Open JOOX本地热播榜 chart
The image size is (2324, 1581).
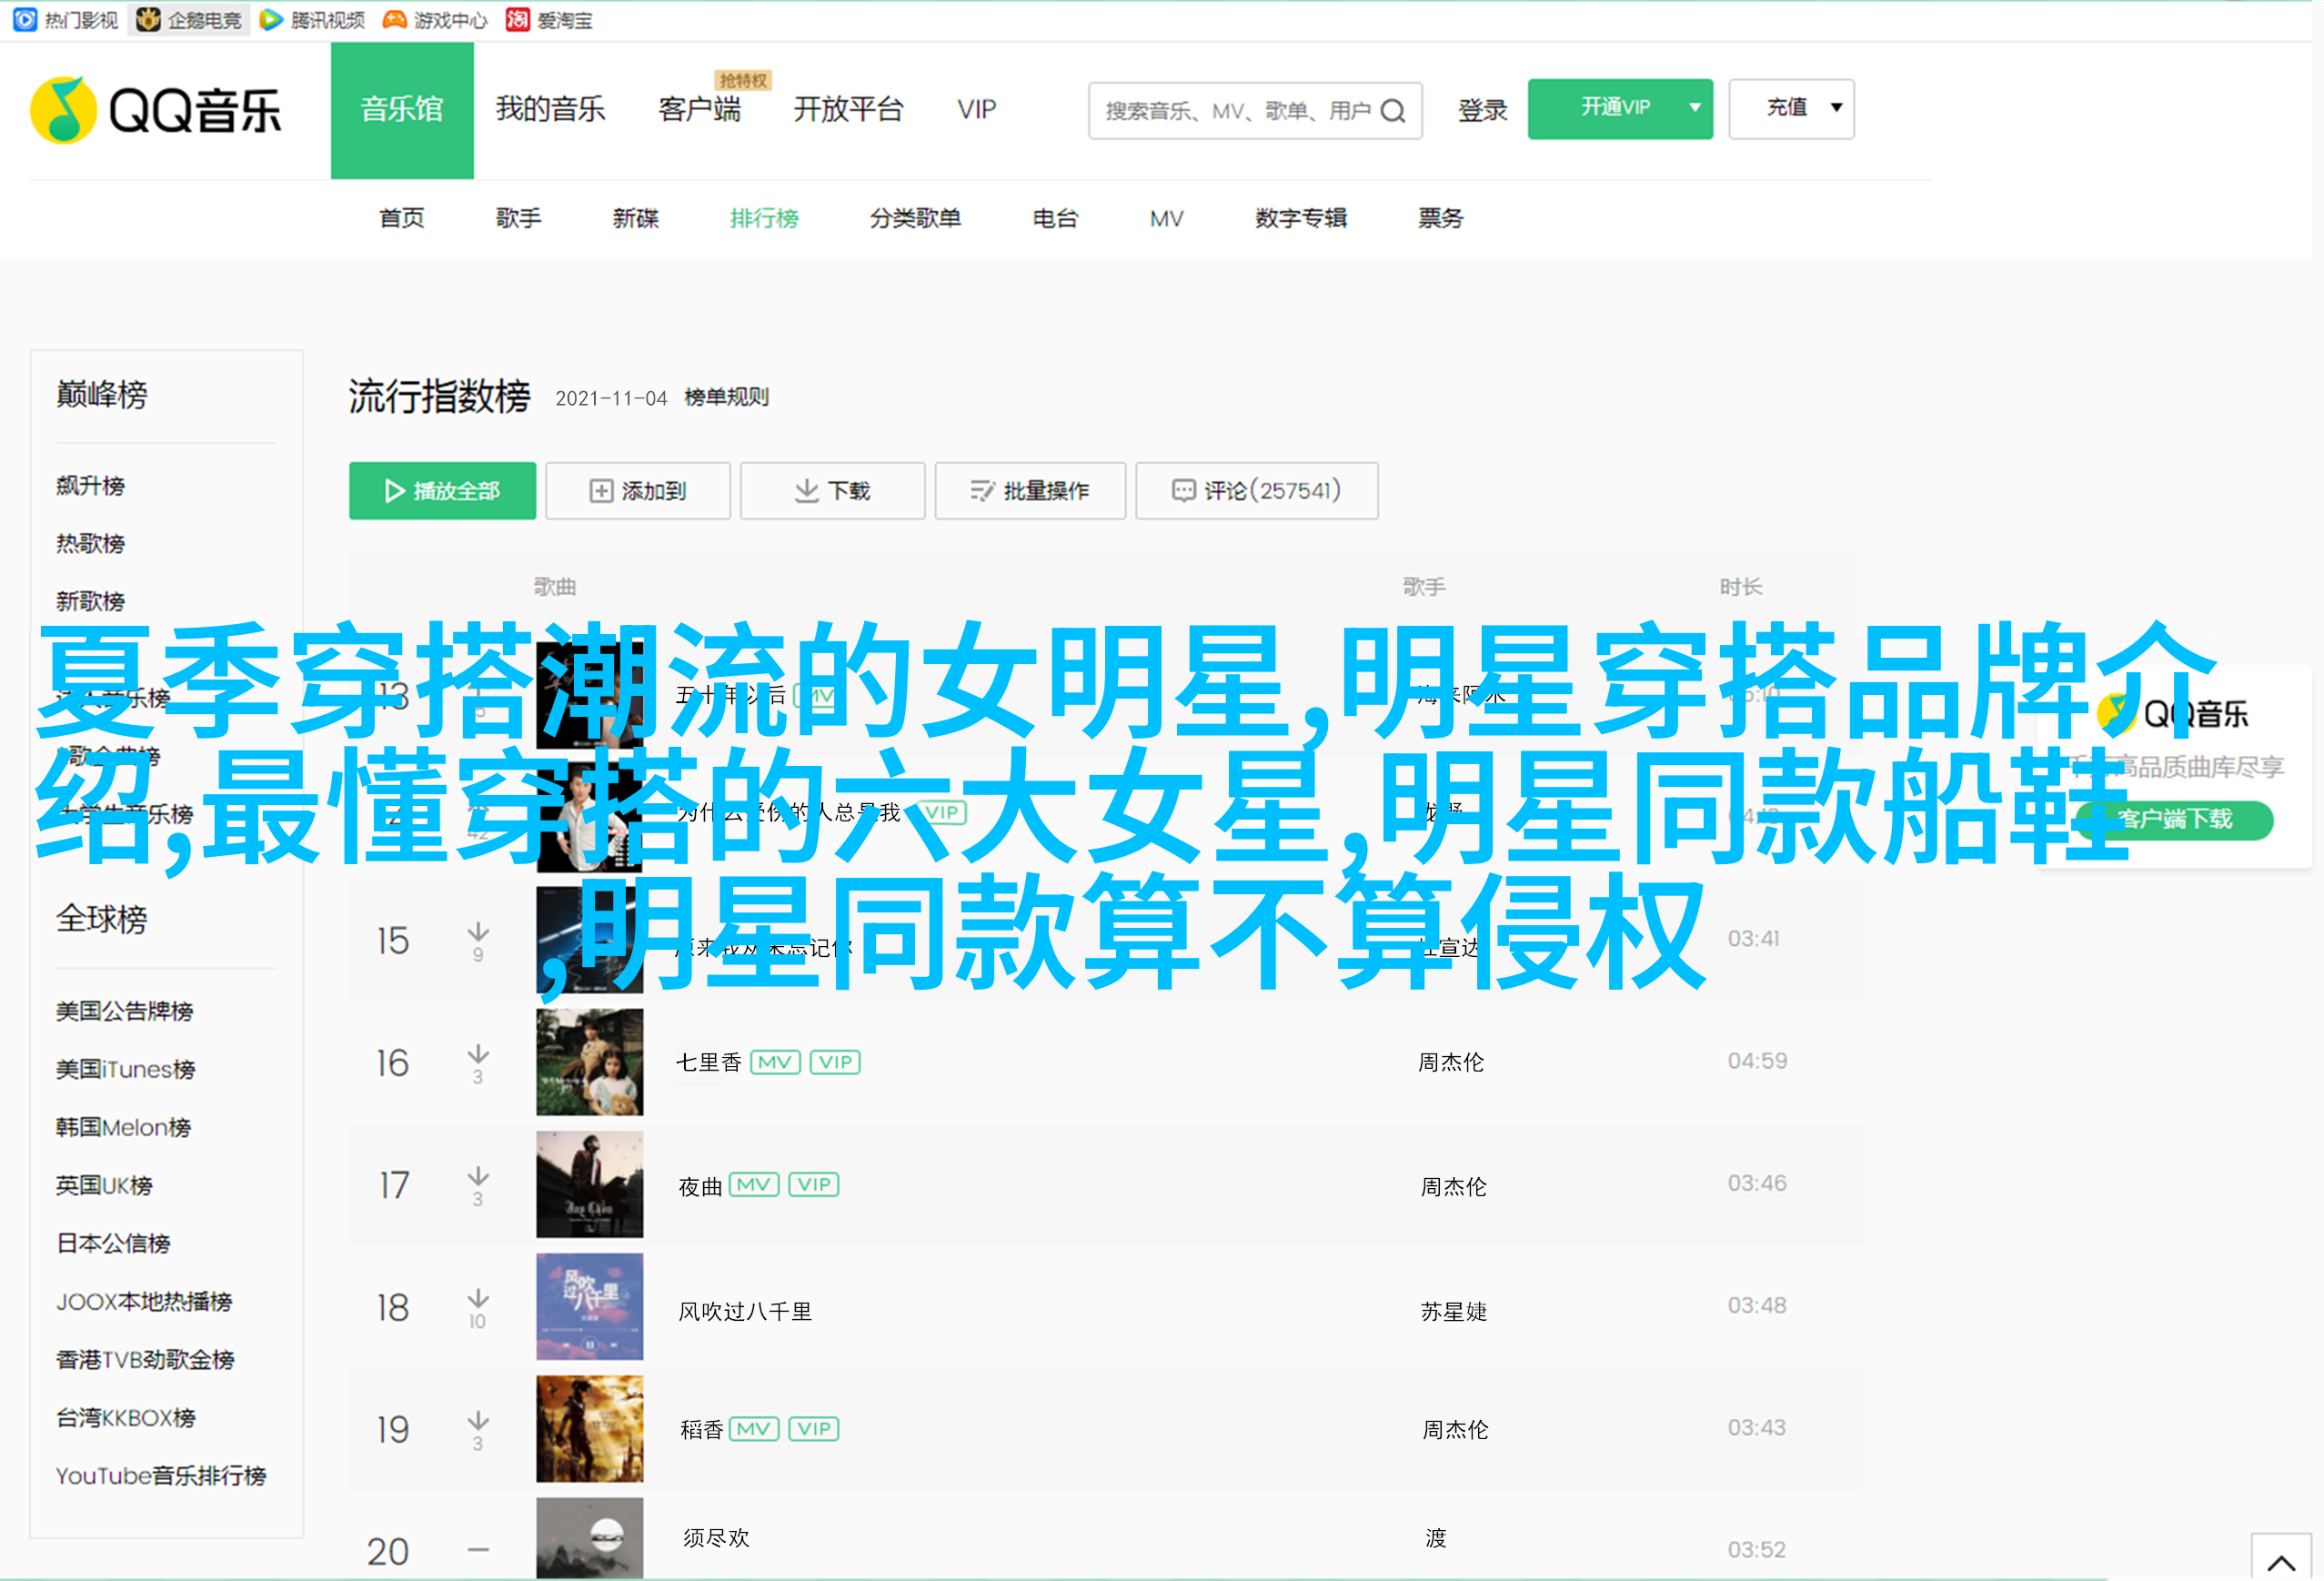pos(144,1302)
